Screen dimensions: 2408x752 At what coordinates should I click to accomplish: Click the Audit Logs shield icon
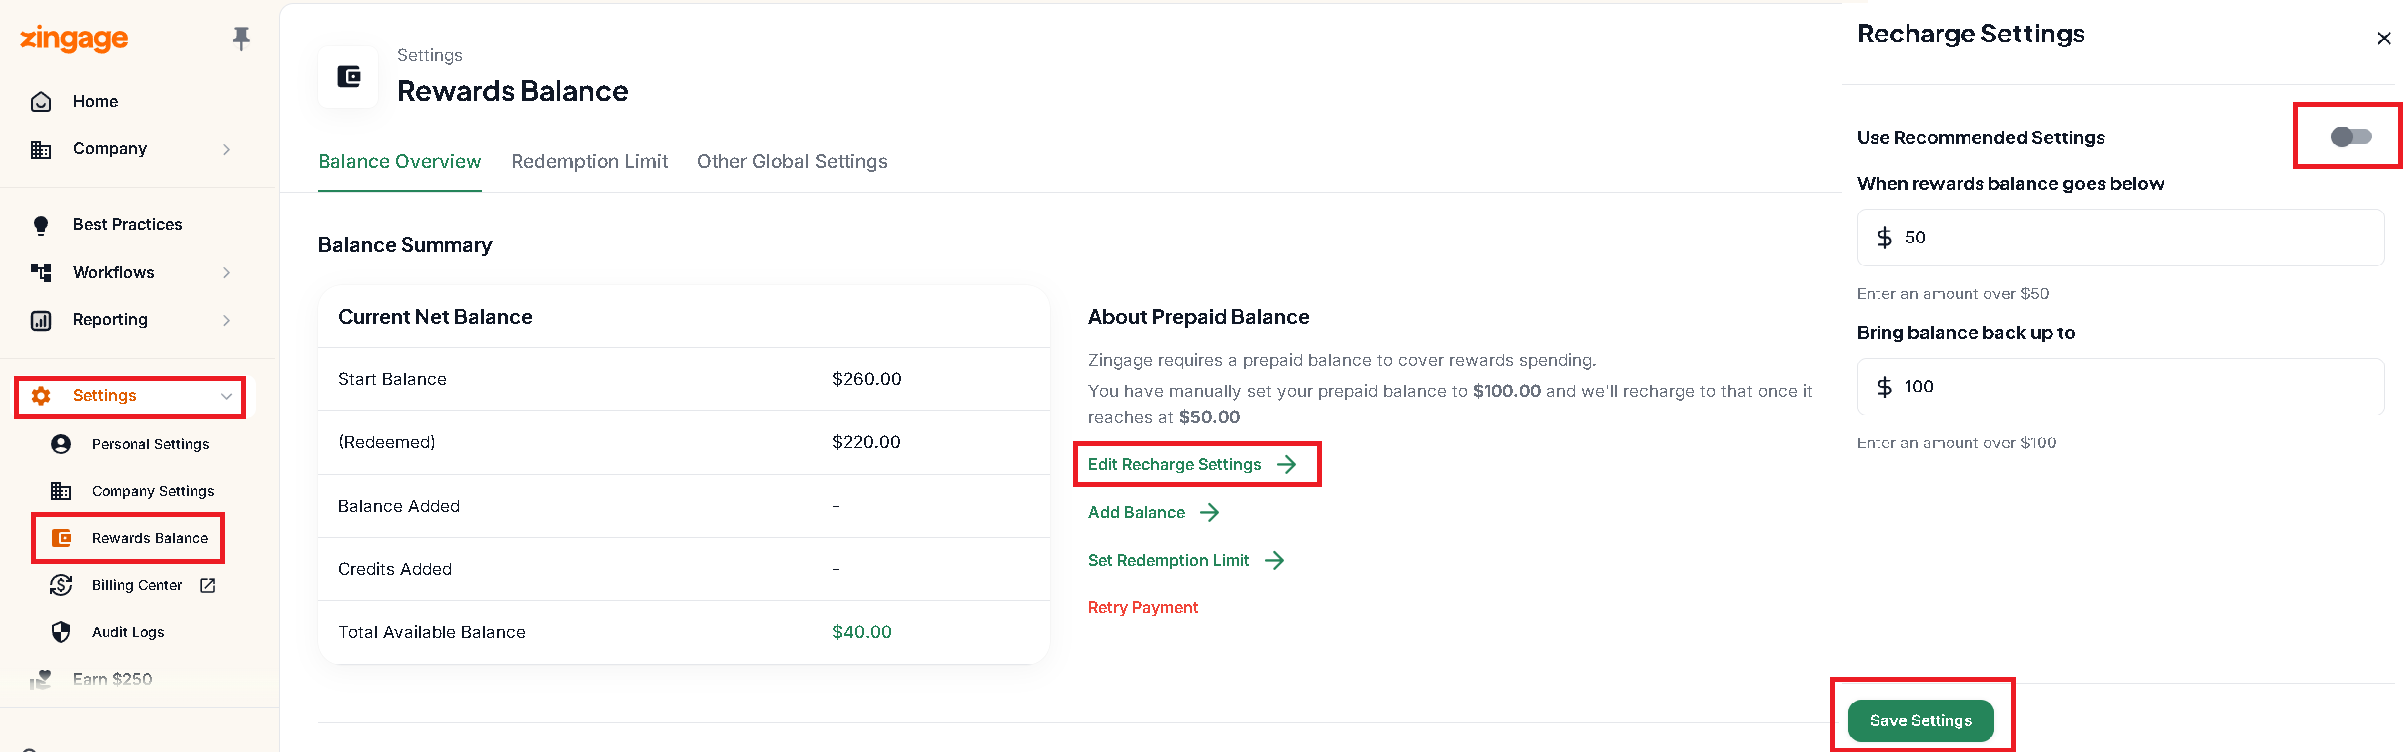click(x=61, y=632)
